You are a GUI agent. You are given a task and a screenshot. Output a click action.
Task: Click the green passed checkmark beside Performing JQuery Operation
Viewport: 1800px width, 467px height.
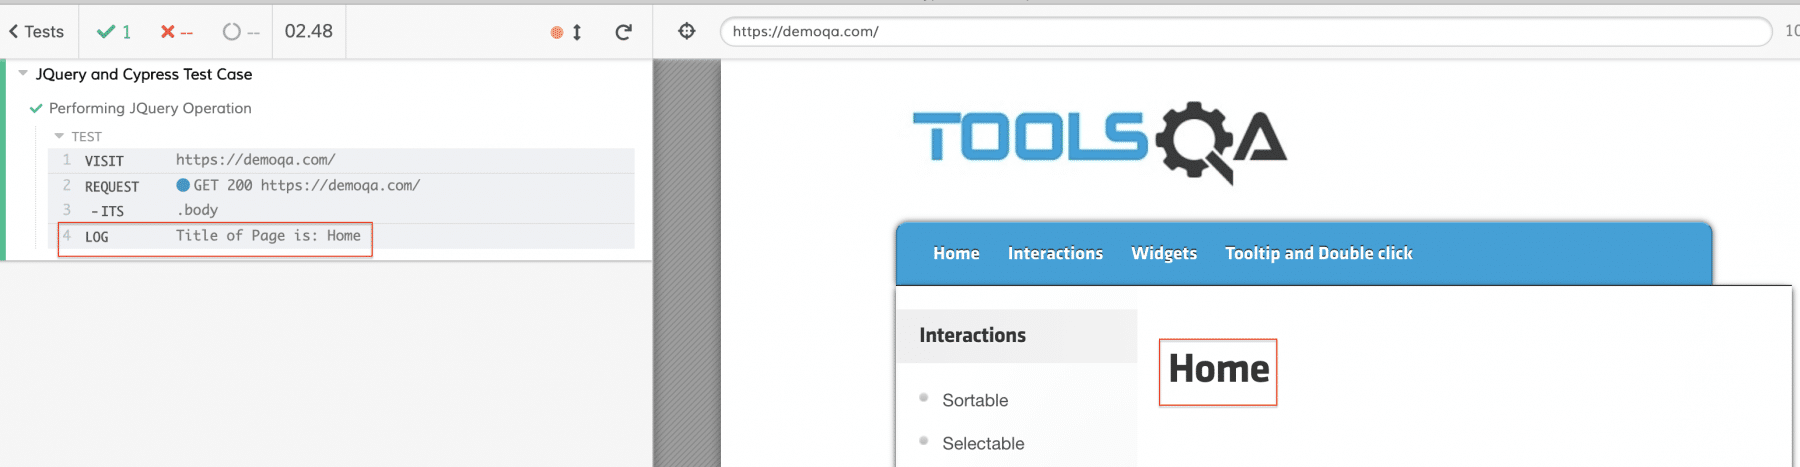[x=36, y=108]
